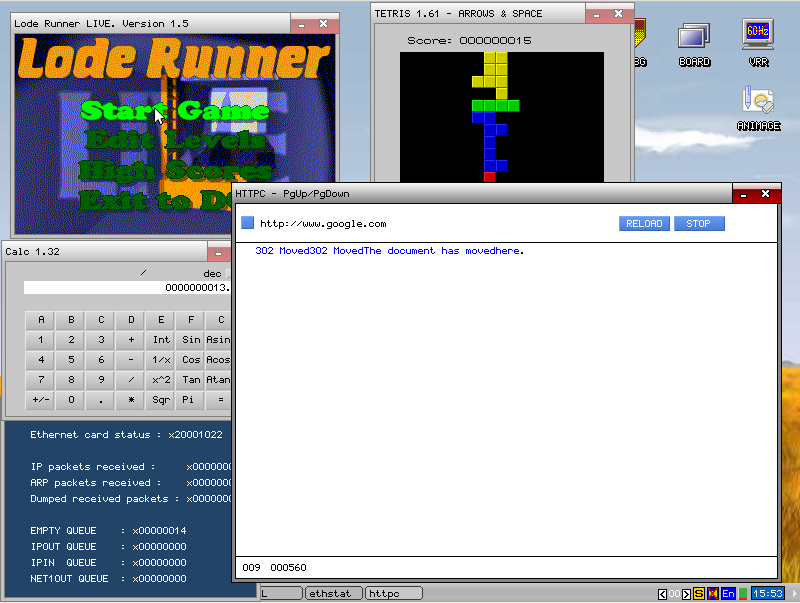Click RELOAD in the HTTPC window
800x603 pixels.
[x=644, y=223]
